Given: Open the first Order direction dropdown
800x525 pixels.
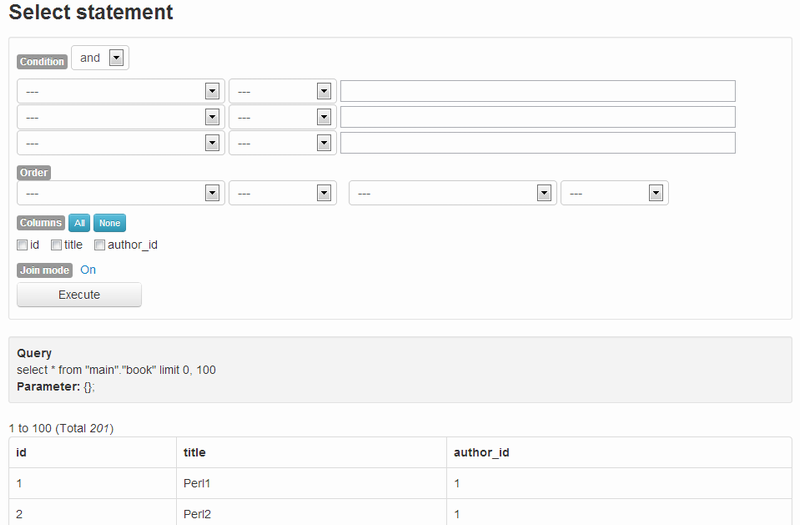Looking at the screenshot, I should pyautogui.click(x=281, y=193).
